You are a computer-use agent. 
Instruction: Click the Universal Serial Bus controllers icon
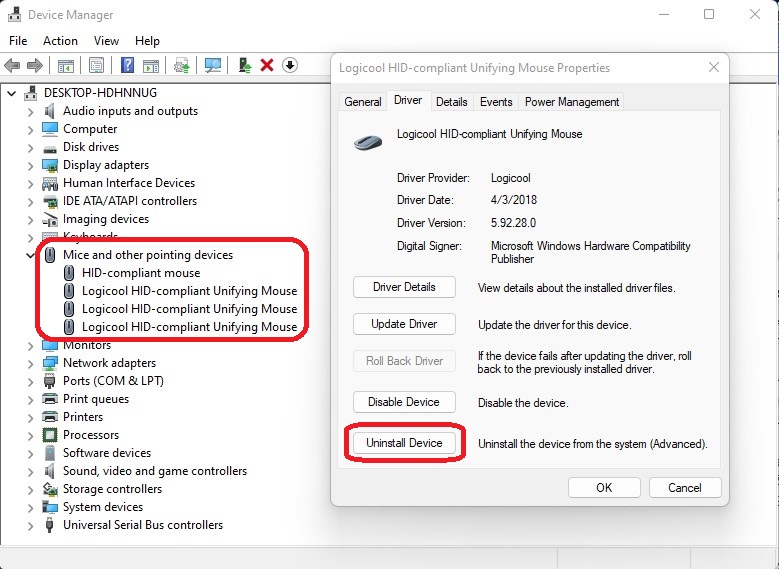[x=49, y=525]
